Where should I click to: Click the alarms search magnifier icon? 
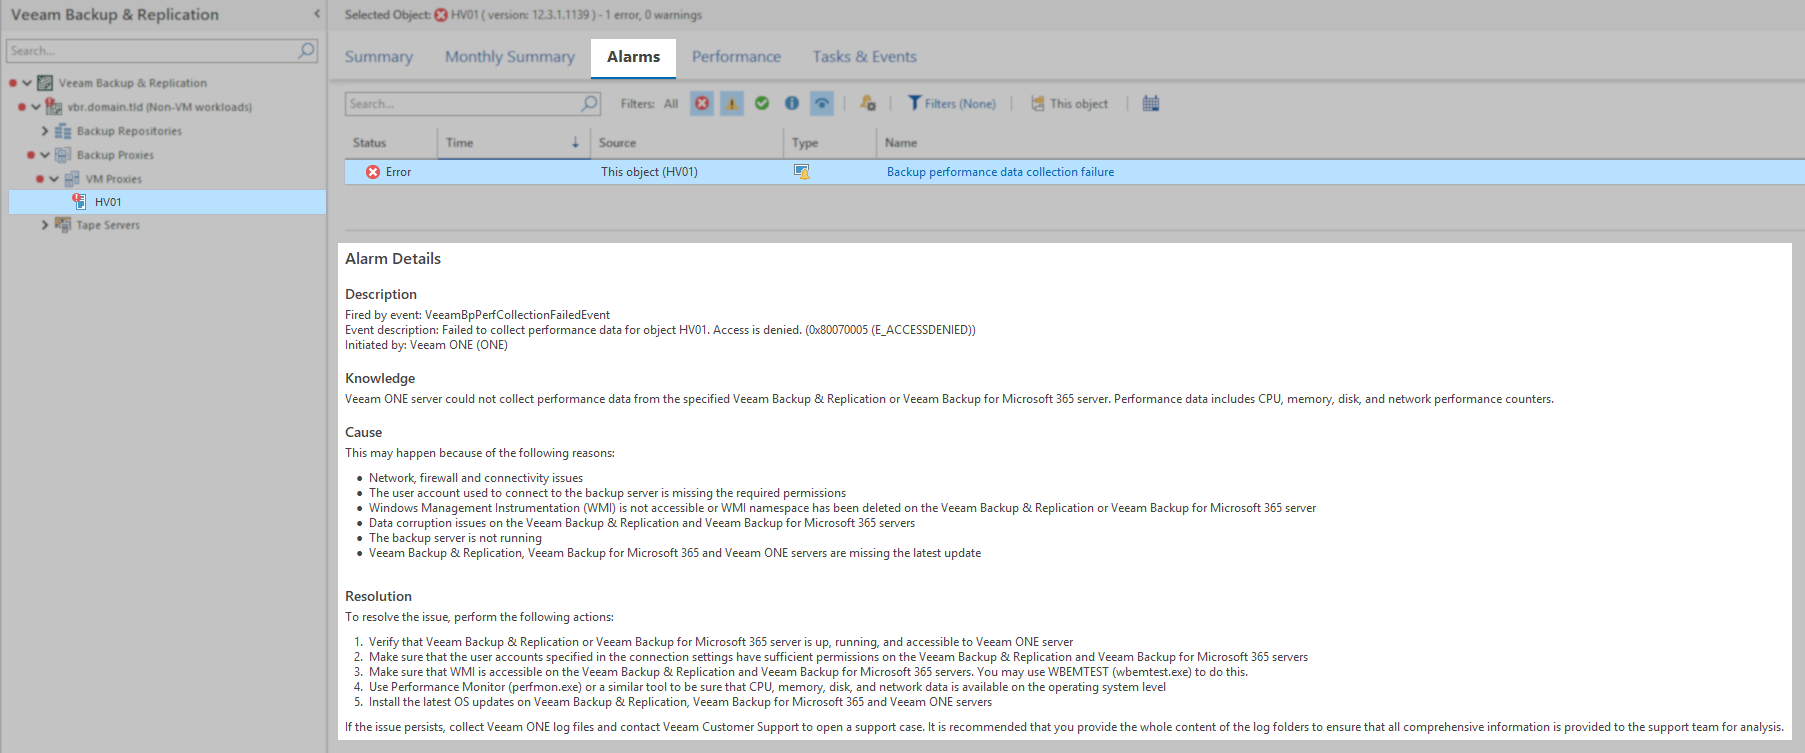[x=590, y=104]
